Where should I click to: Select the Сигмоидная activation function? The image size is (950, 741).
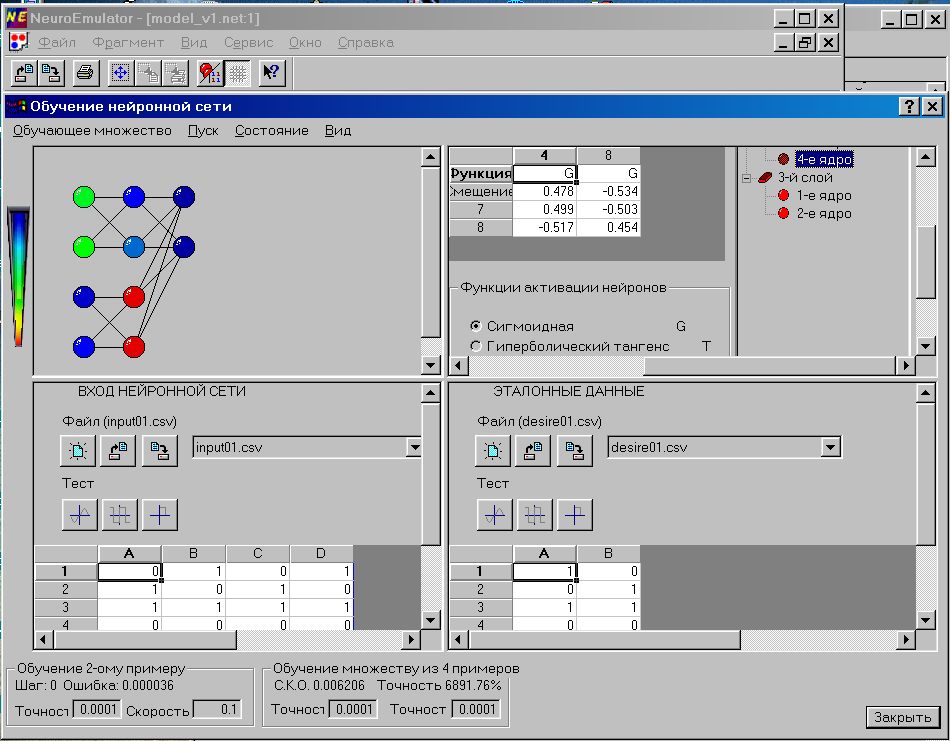click(477, 326)
